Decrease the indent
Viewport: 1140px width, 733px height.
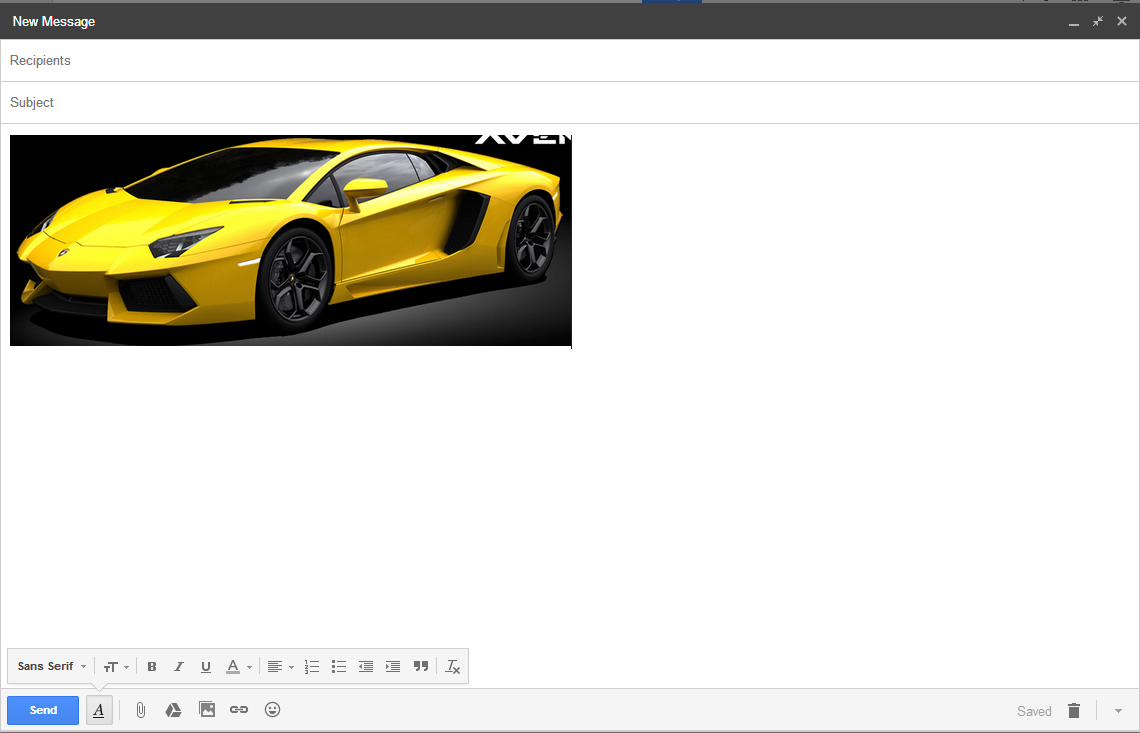[x=366, y=666]
